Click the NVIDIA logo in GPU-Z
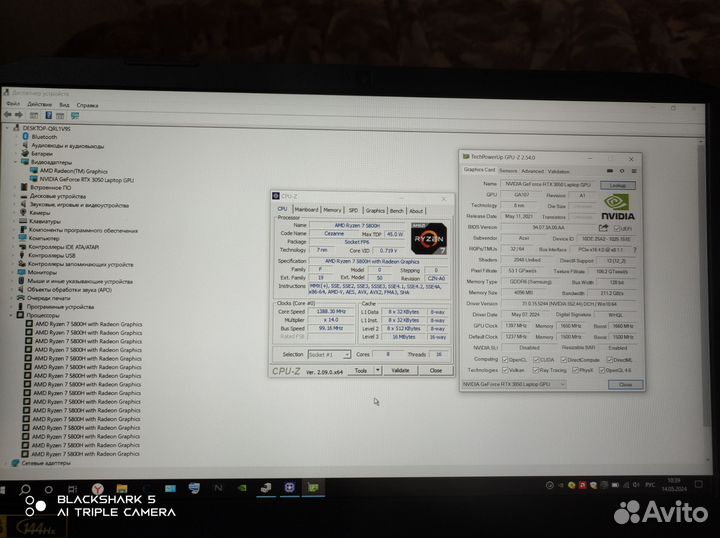720x538 pixels. pyautogui.click(x=618, y=207)
